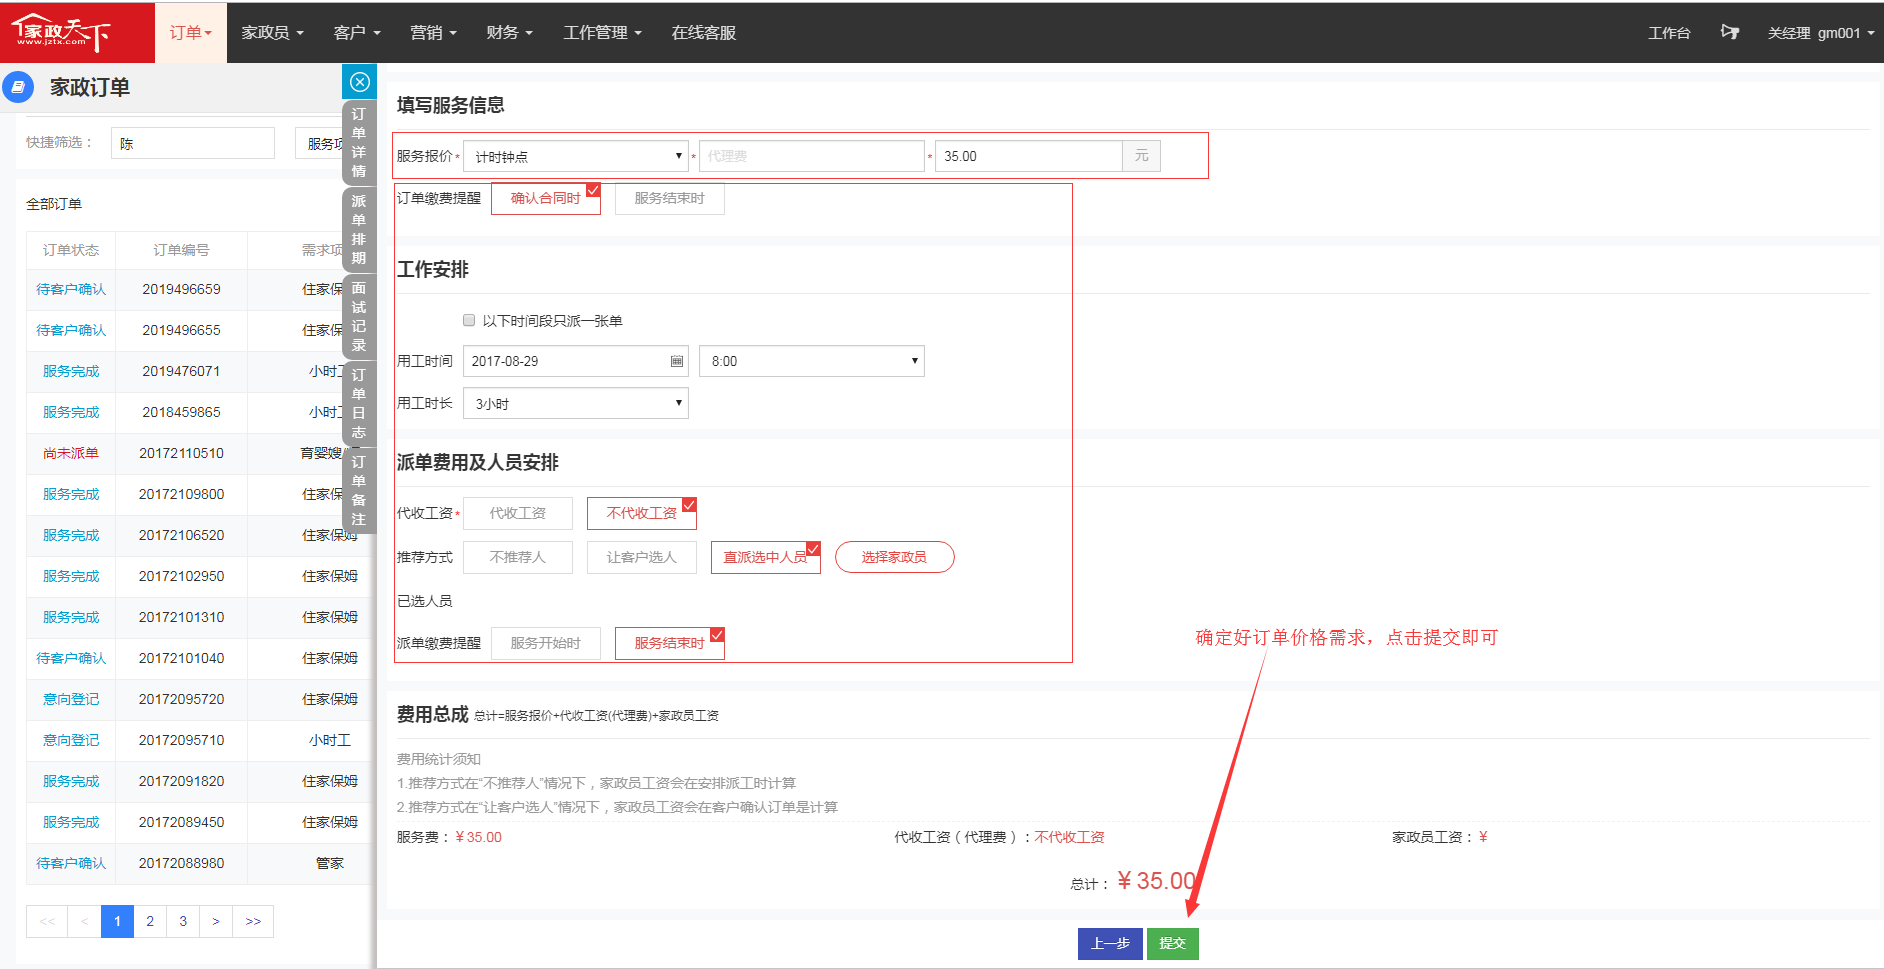
Task: Open the calendar picker for 用工时间
Action: tap(677, 361)
